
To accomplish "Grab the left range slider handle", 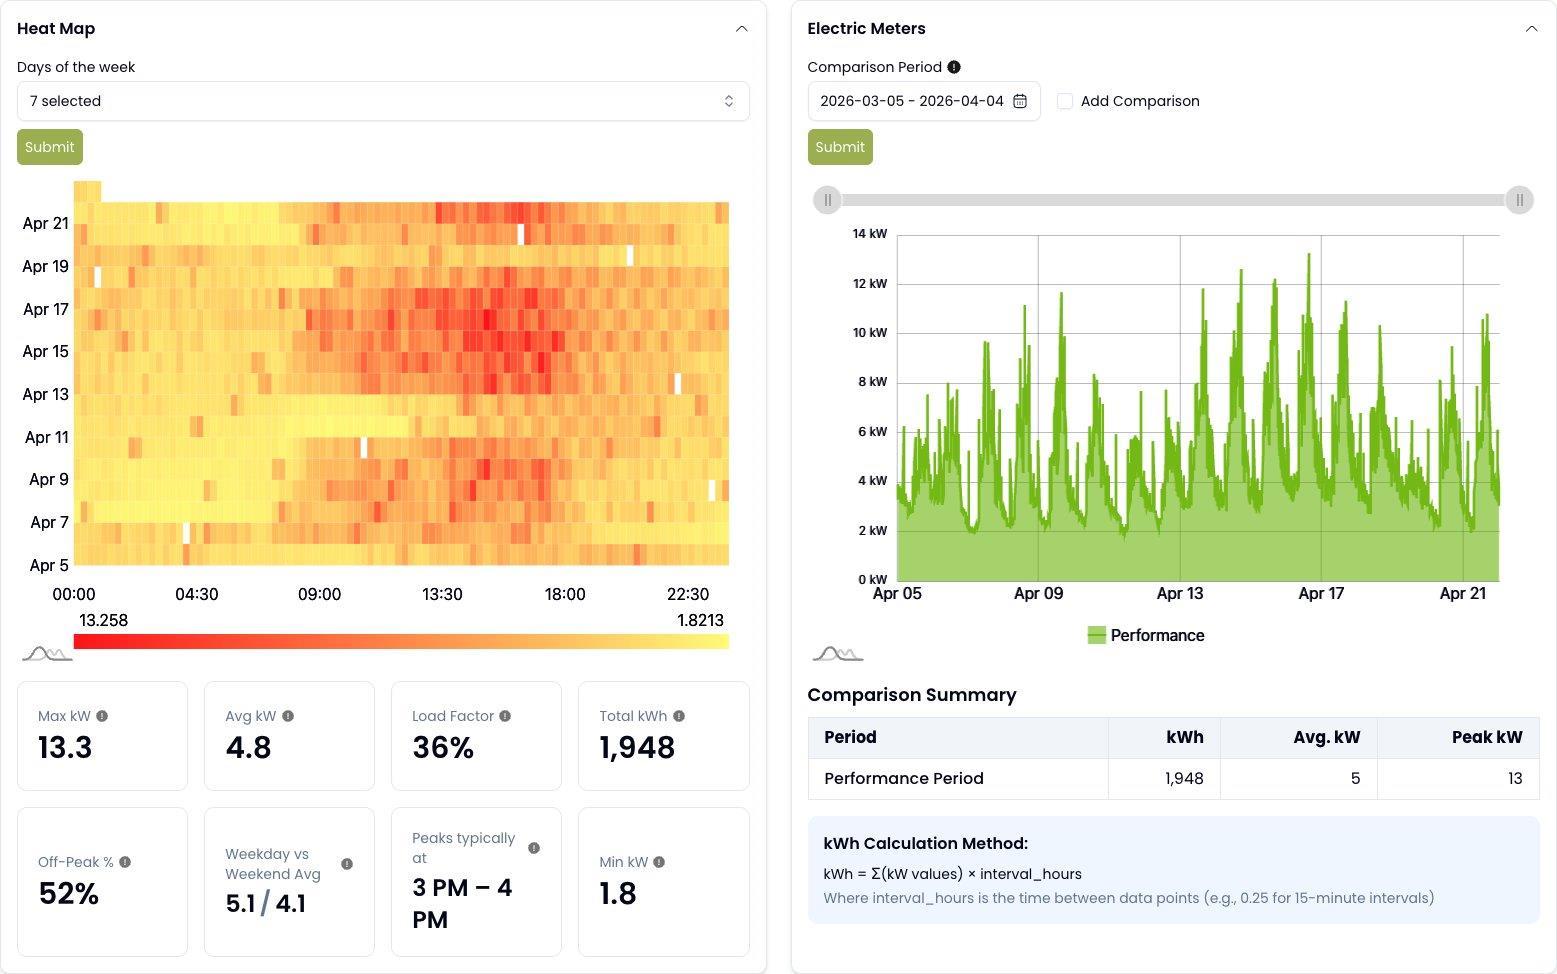I will [827, 200].
